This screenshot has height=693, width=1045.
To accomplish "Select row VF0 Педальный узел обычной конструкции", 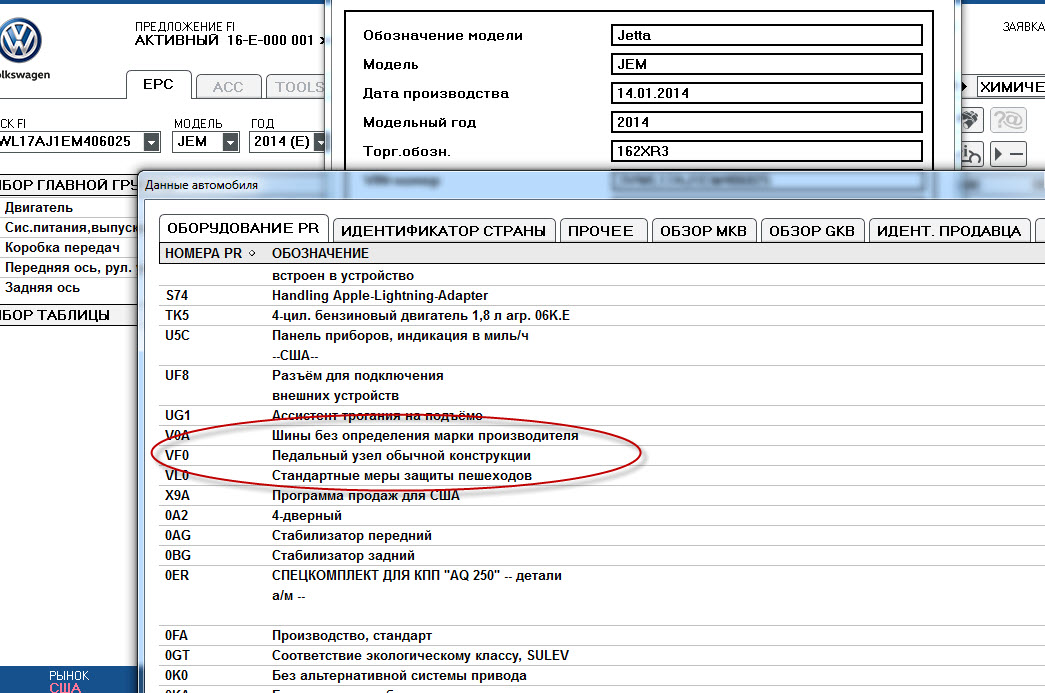I will 602,455.
